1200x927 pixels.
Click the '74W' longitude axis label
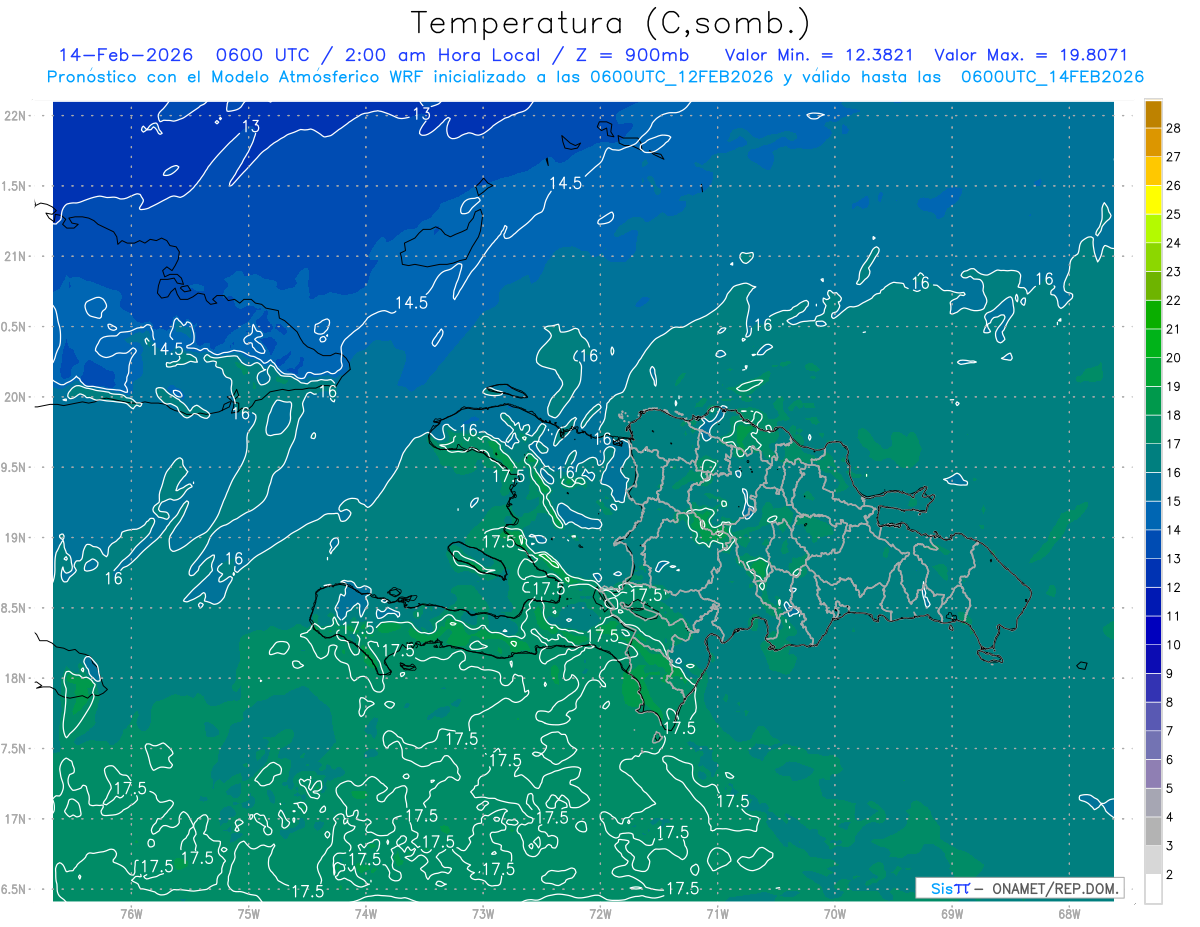pos(366,913)
